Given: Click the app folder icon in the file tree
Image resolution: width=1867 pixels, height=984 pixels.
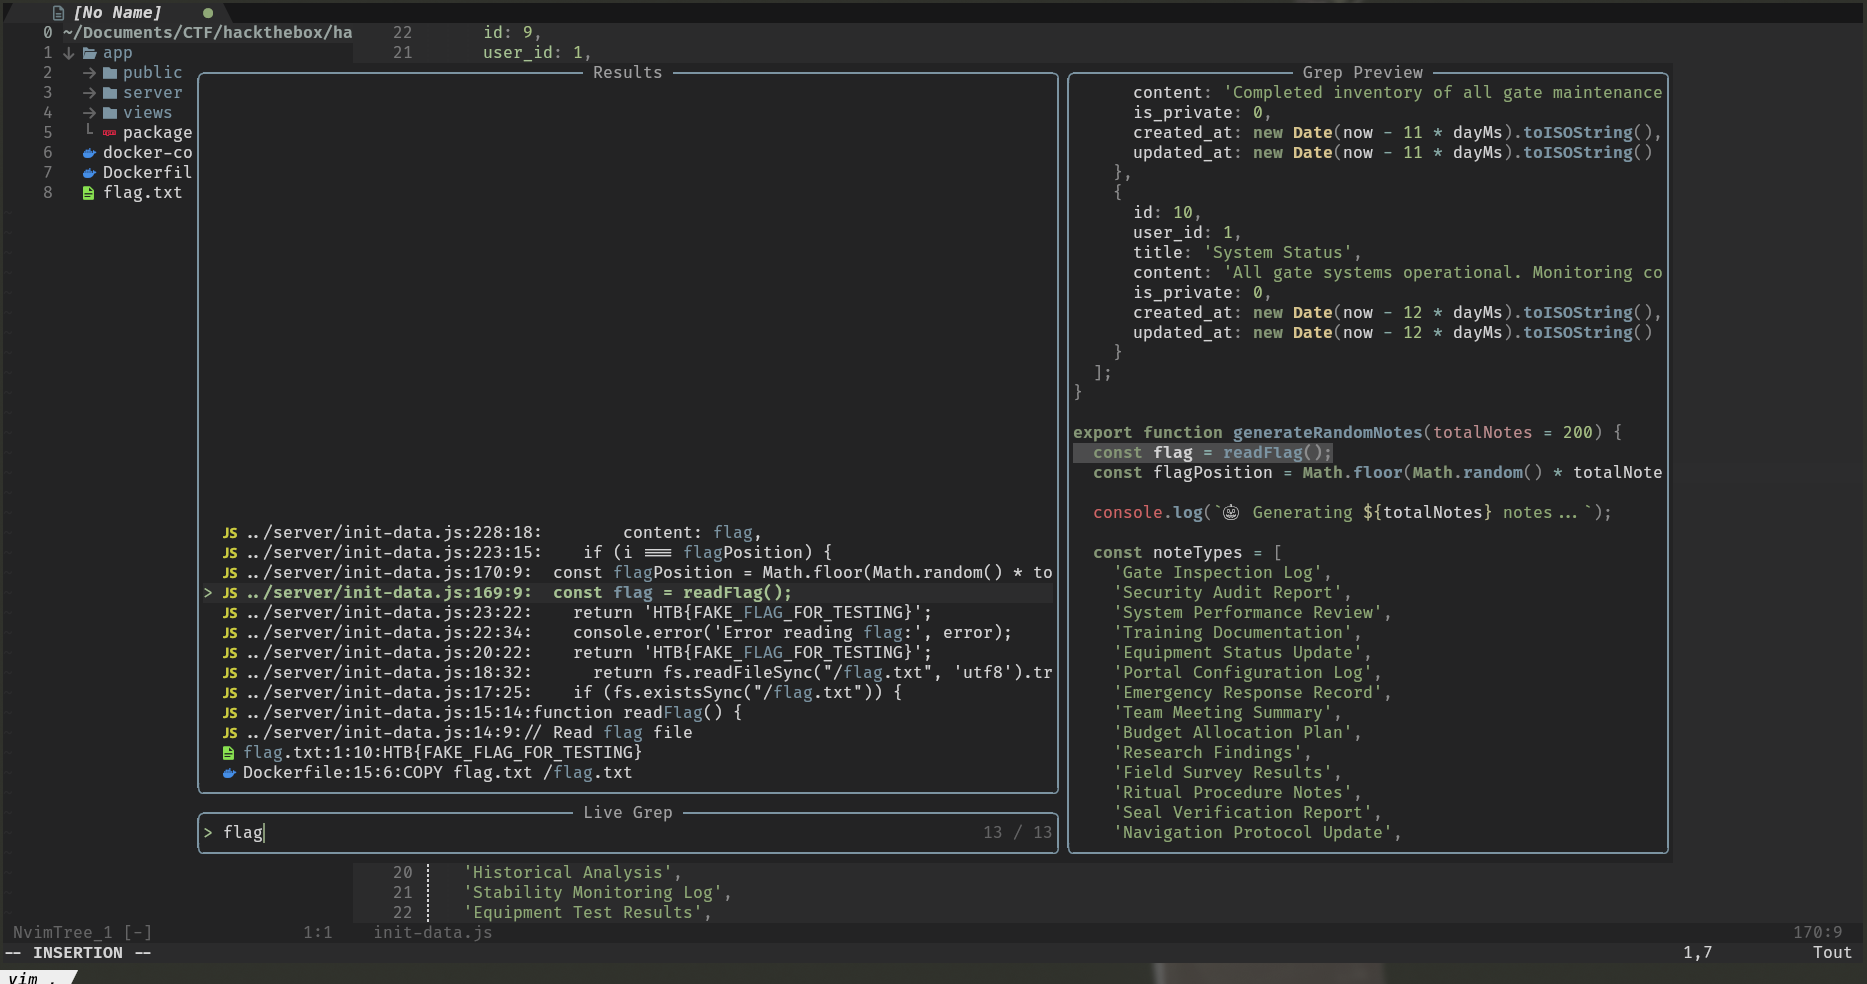Looking at the screenshot, I should point(90,53).
